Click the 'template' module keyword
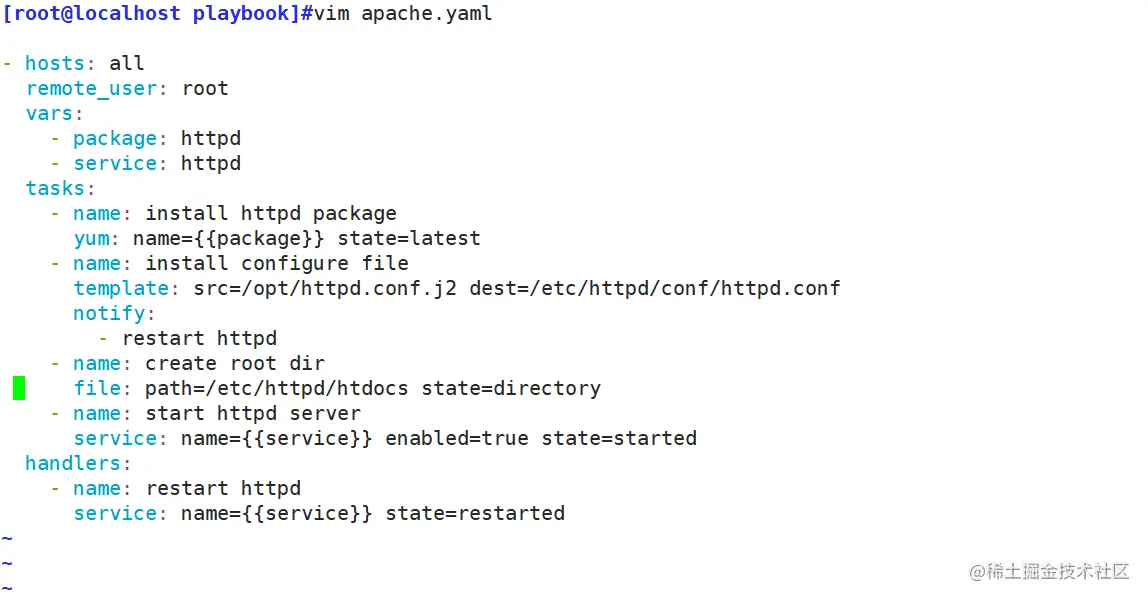 (x=121, y=288)
